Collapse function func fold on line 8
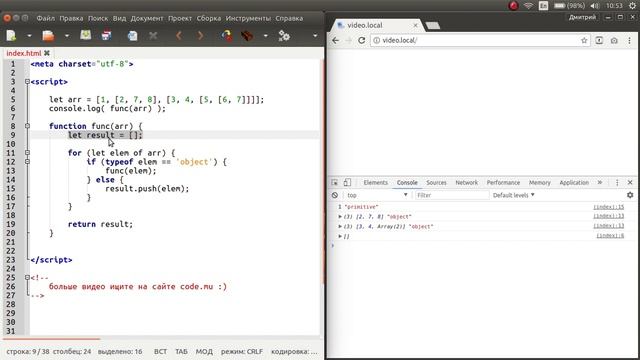Viewport: 640px width, 360px height. (27, 126)
